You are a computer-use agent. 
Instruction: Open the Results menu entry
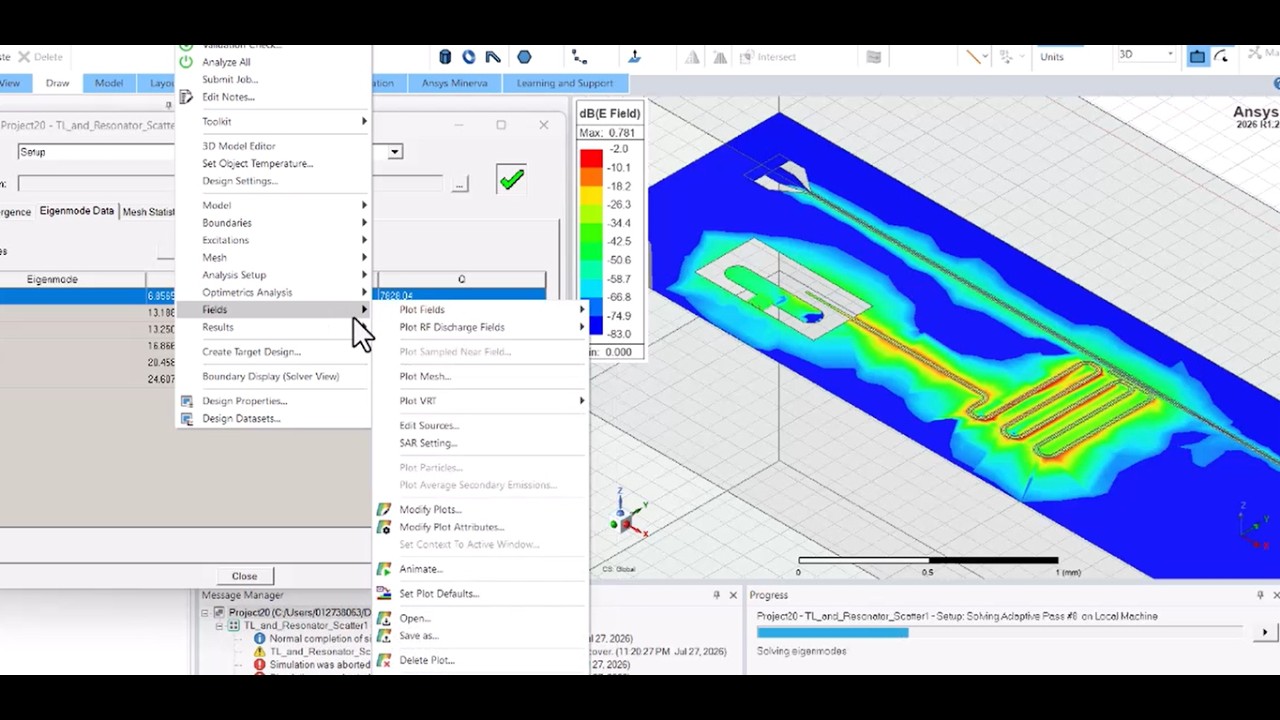[x=274, y=328]
